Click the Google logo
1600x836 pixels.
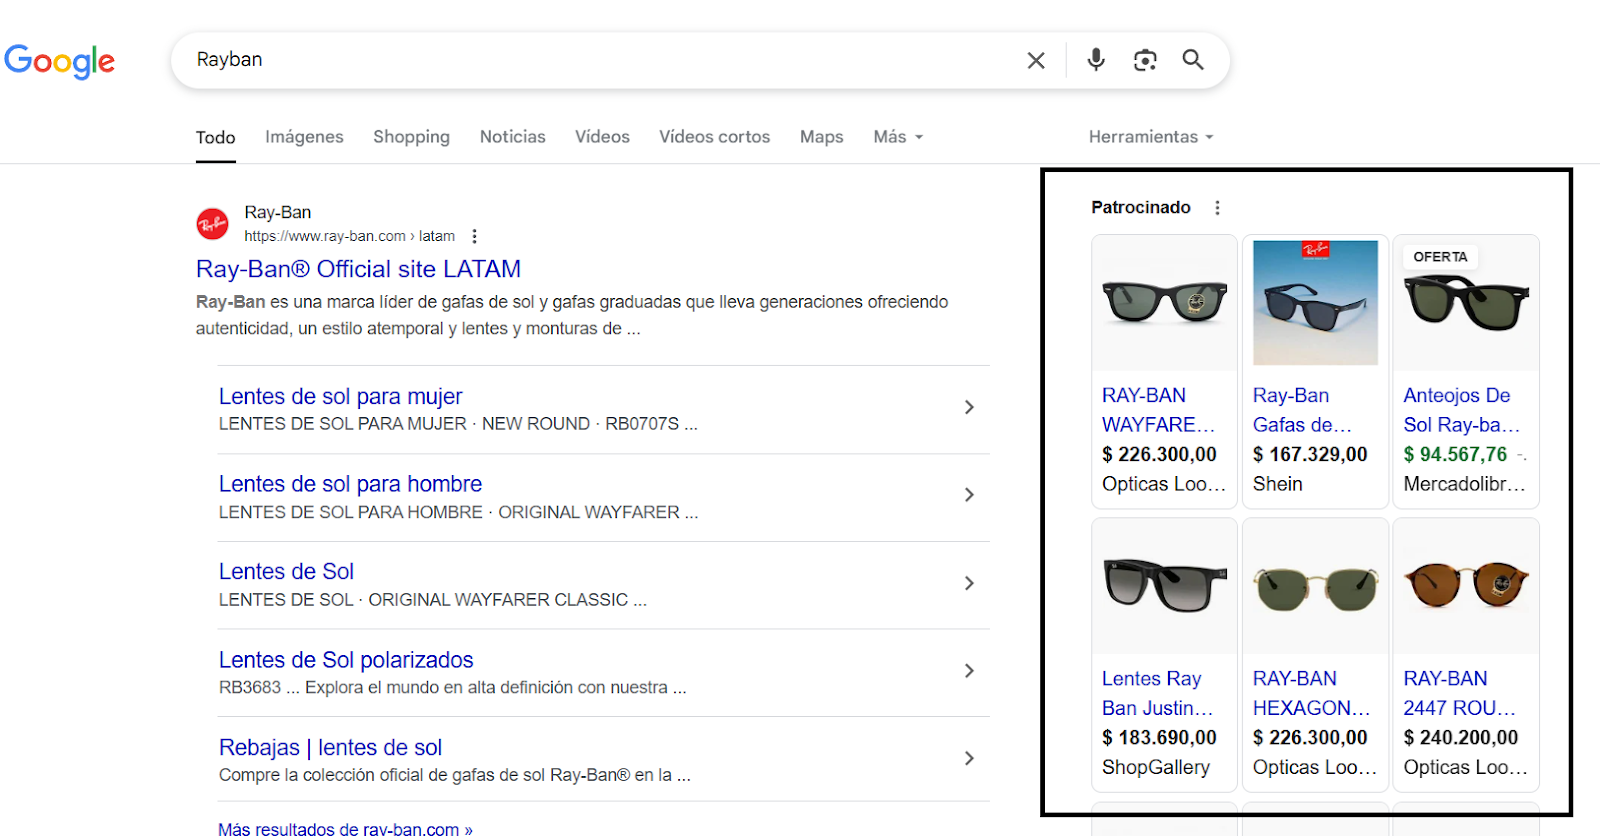[60, 61]
